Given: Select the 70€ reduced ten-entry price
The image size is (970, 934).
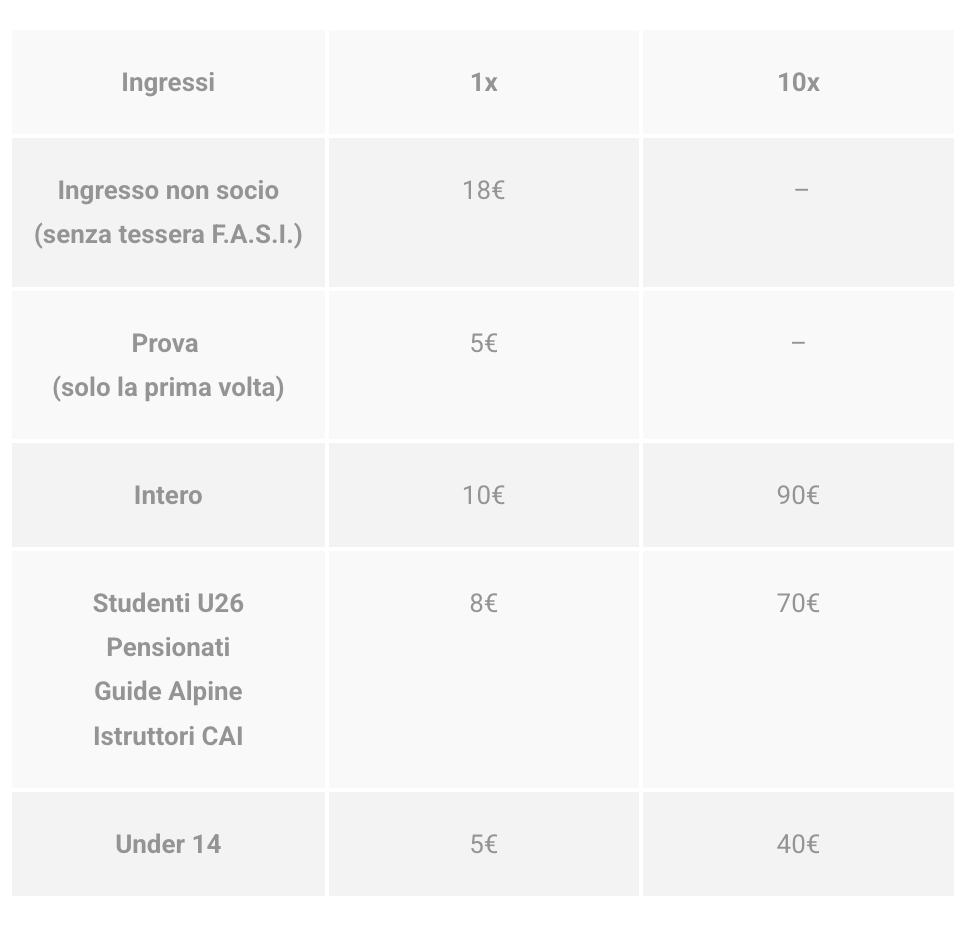Looking at the screenshot, I should tap(798, 603).
